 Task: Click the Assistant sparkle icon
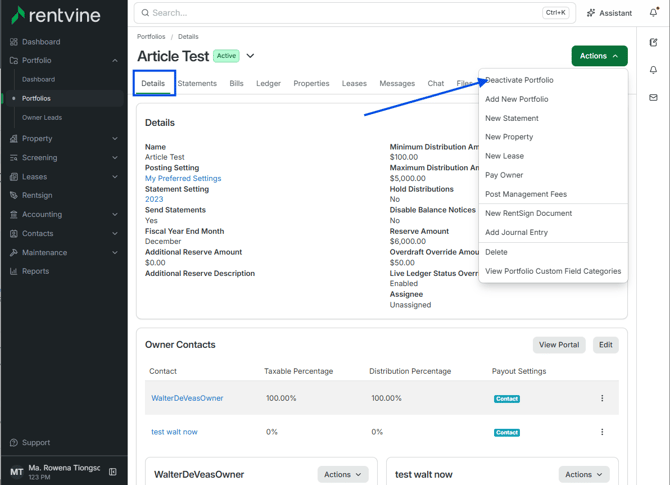pos(591,13)
